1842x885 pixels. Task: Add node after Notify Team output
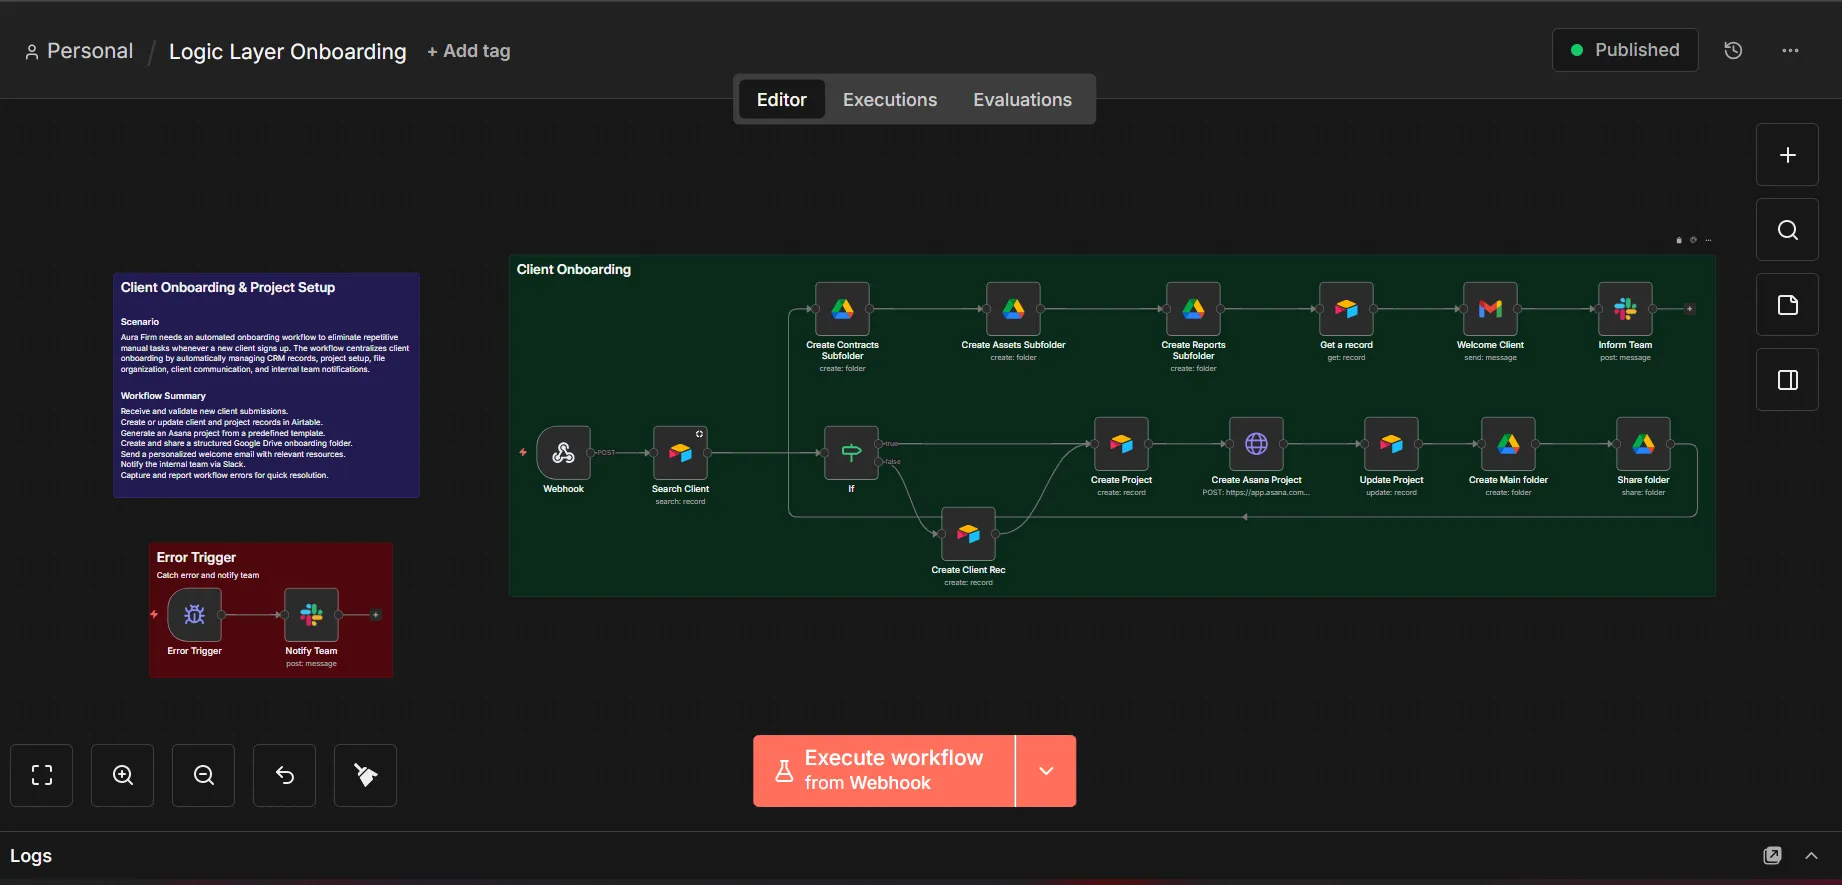[376, 615]
